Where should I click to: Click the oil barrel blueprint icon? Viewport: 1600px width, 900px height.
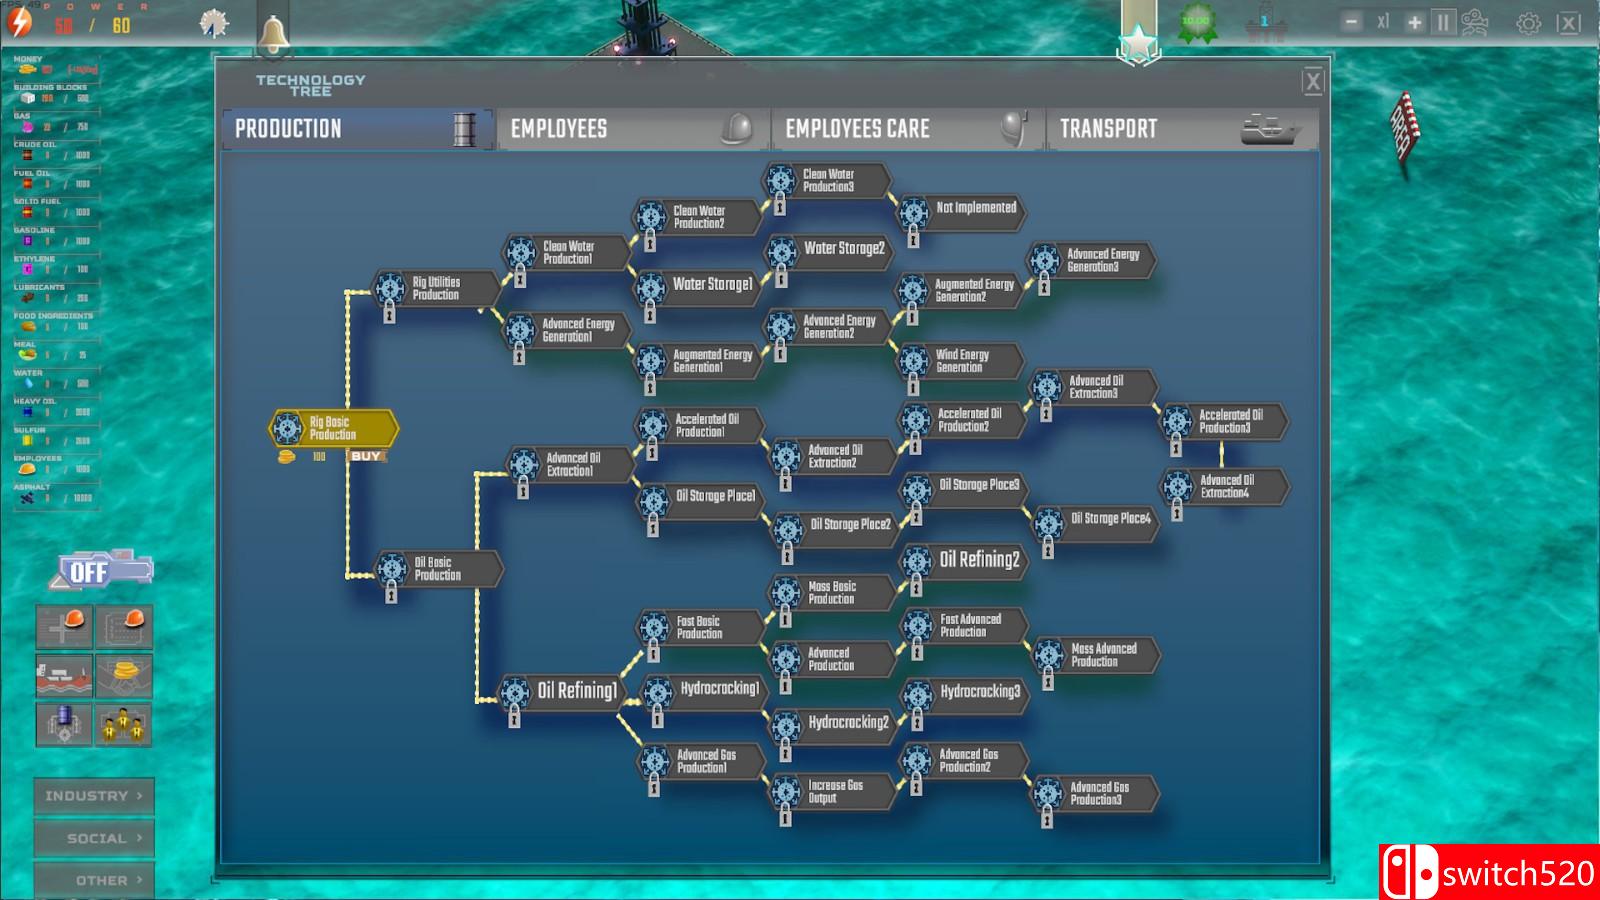pos(64,725)
